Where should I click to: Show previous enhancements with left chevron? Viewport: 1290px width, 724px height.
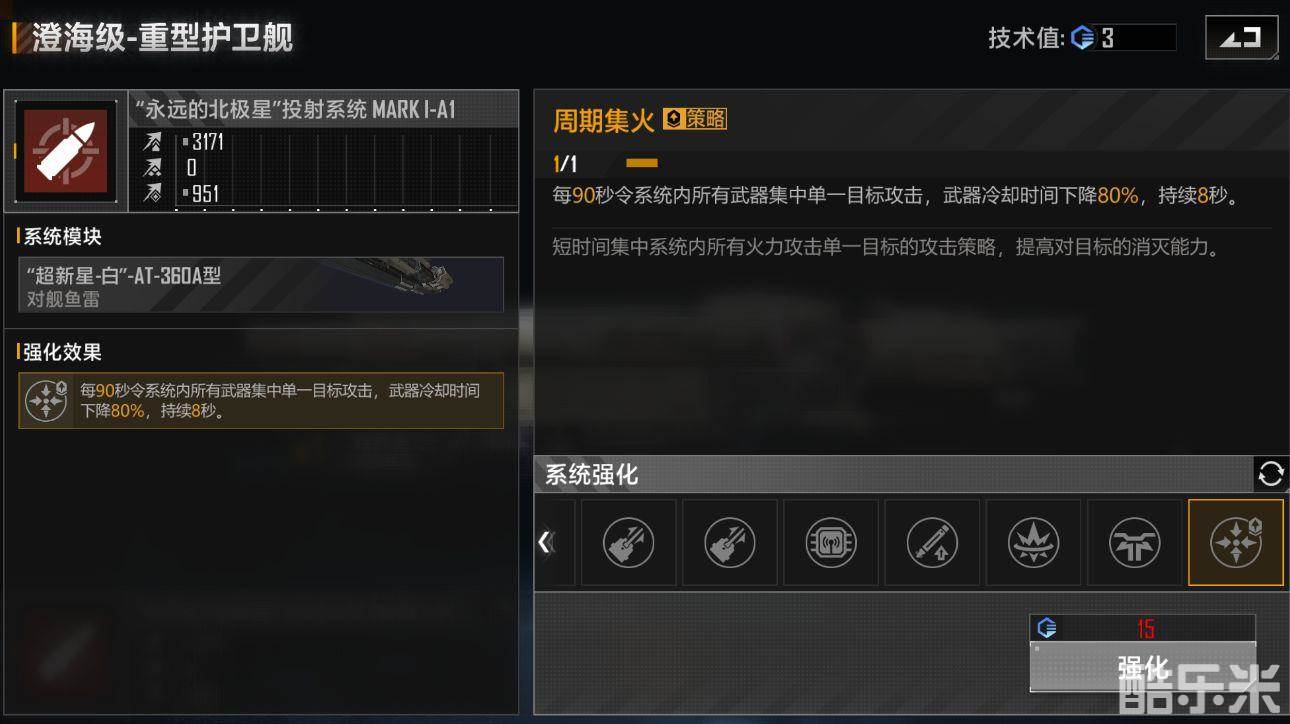pyautogui.click(x=545, y=542)
